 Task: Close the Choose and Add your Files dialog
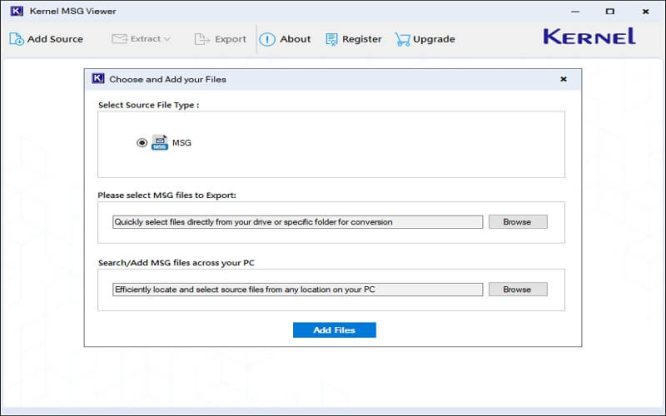564,79
